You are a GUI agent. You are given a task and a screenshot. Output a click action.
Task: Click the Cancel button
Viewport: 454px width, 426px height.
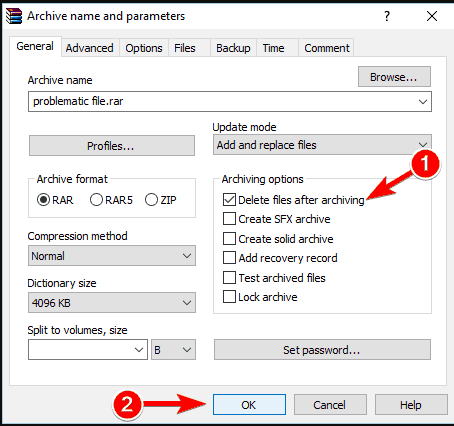(x=330, y=405)
